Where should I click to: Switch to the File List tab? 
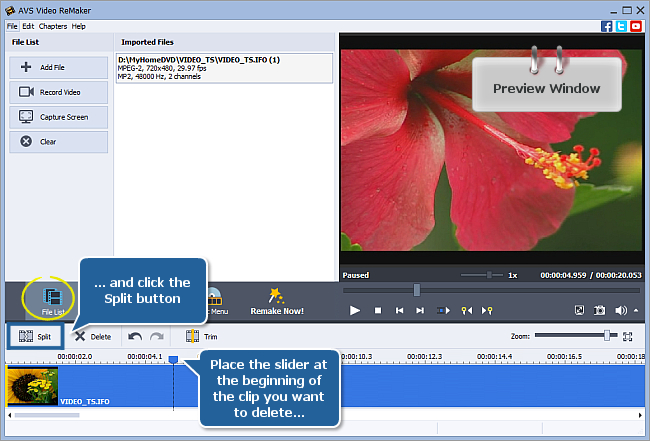pyautogui.click(x=53, y=301)
